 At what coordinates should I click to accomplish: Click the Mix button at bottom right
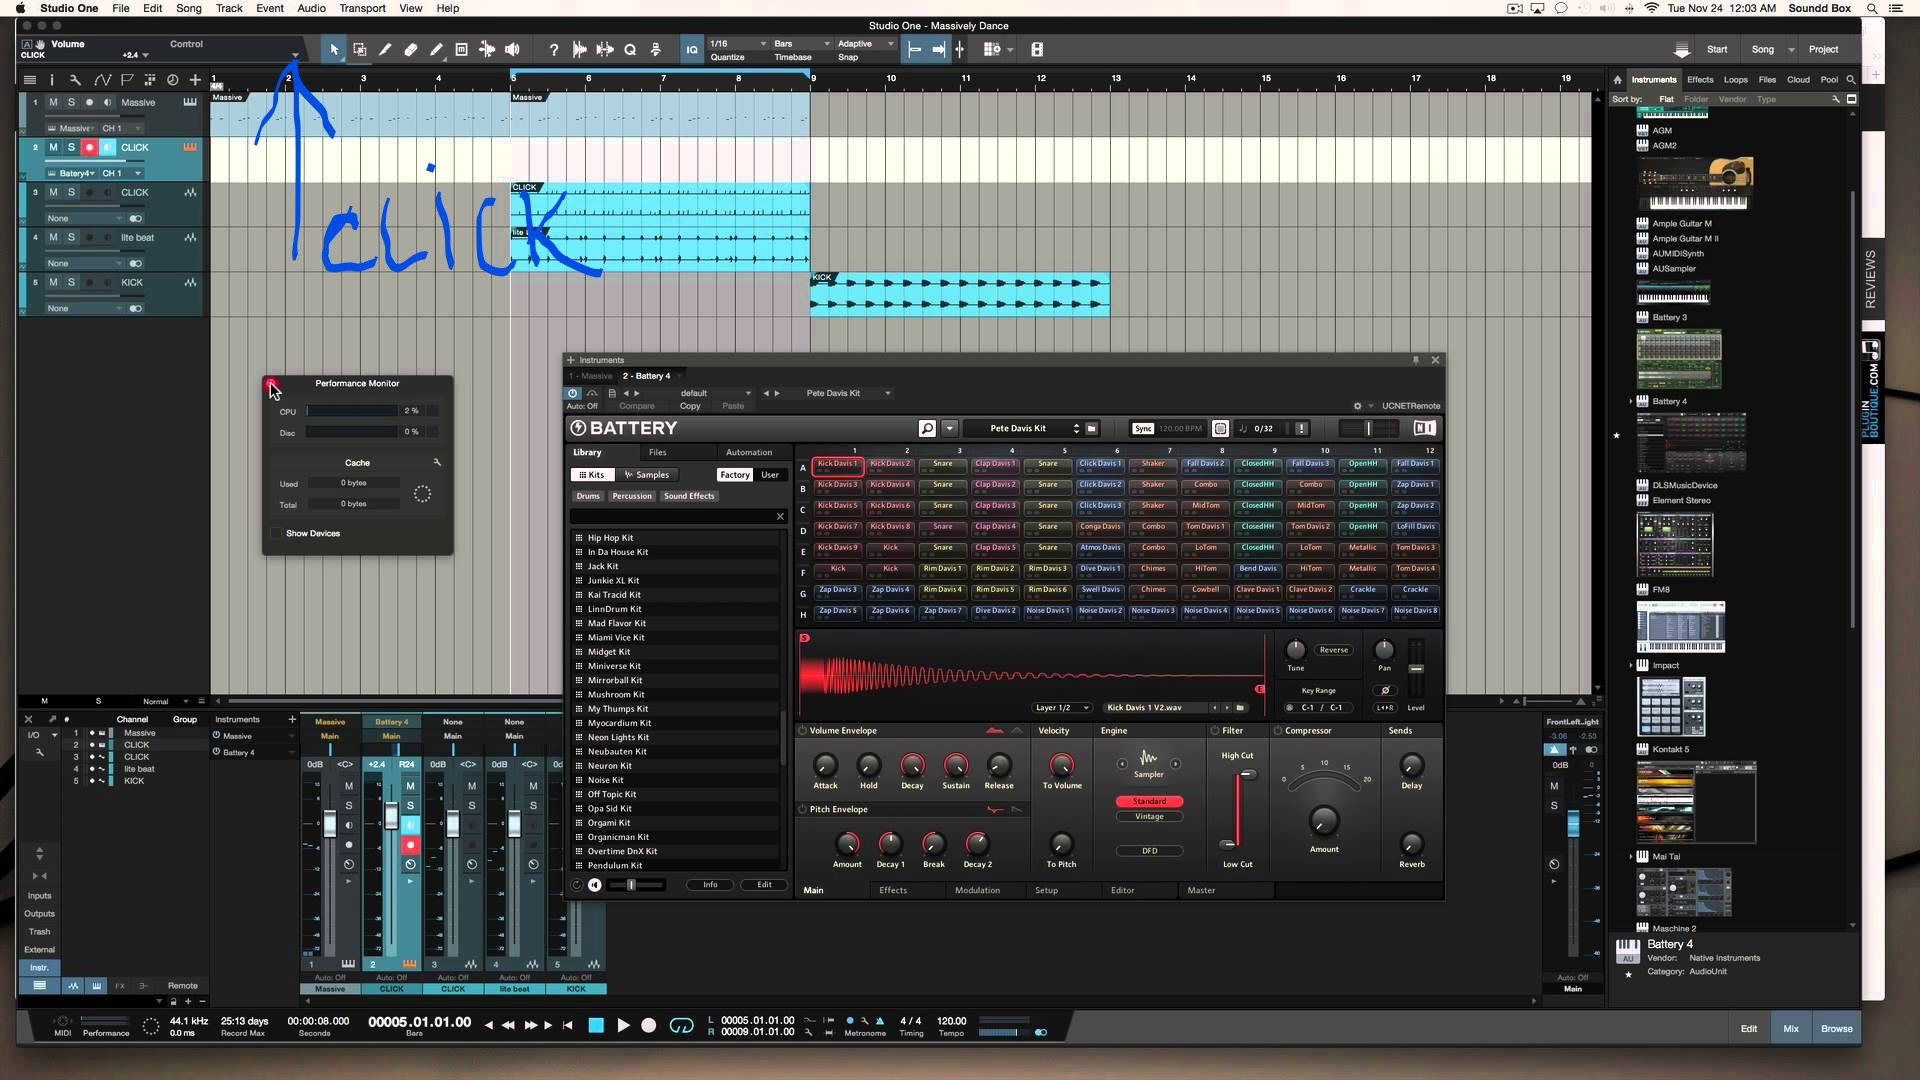pos(1790,1028)
